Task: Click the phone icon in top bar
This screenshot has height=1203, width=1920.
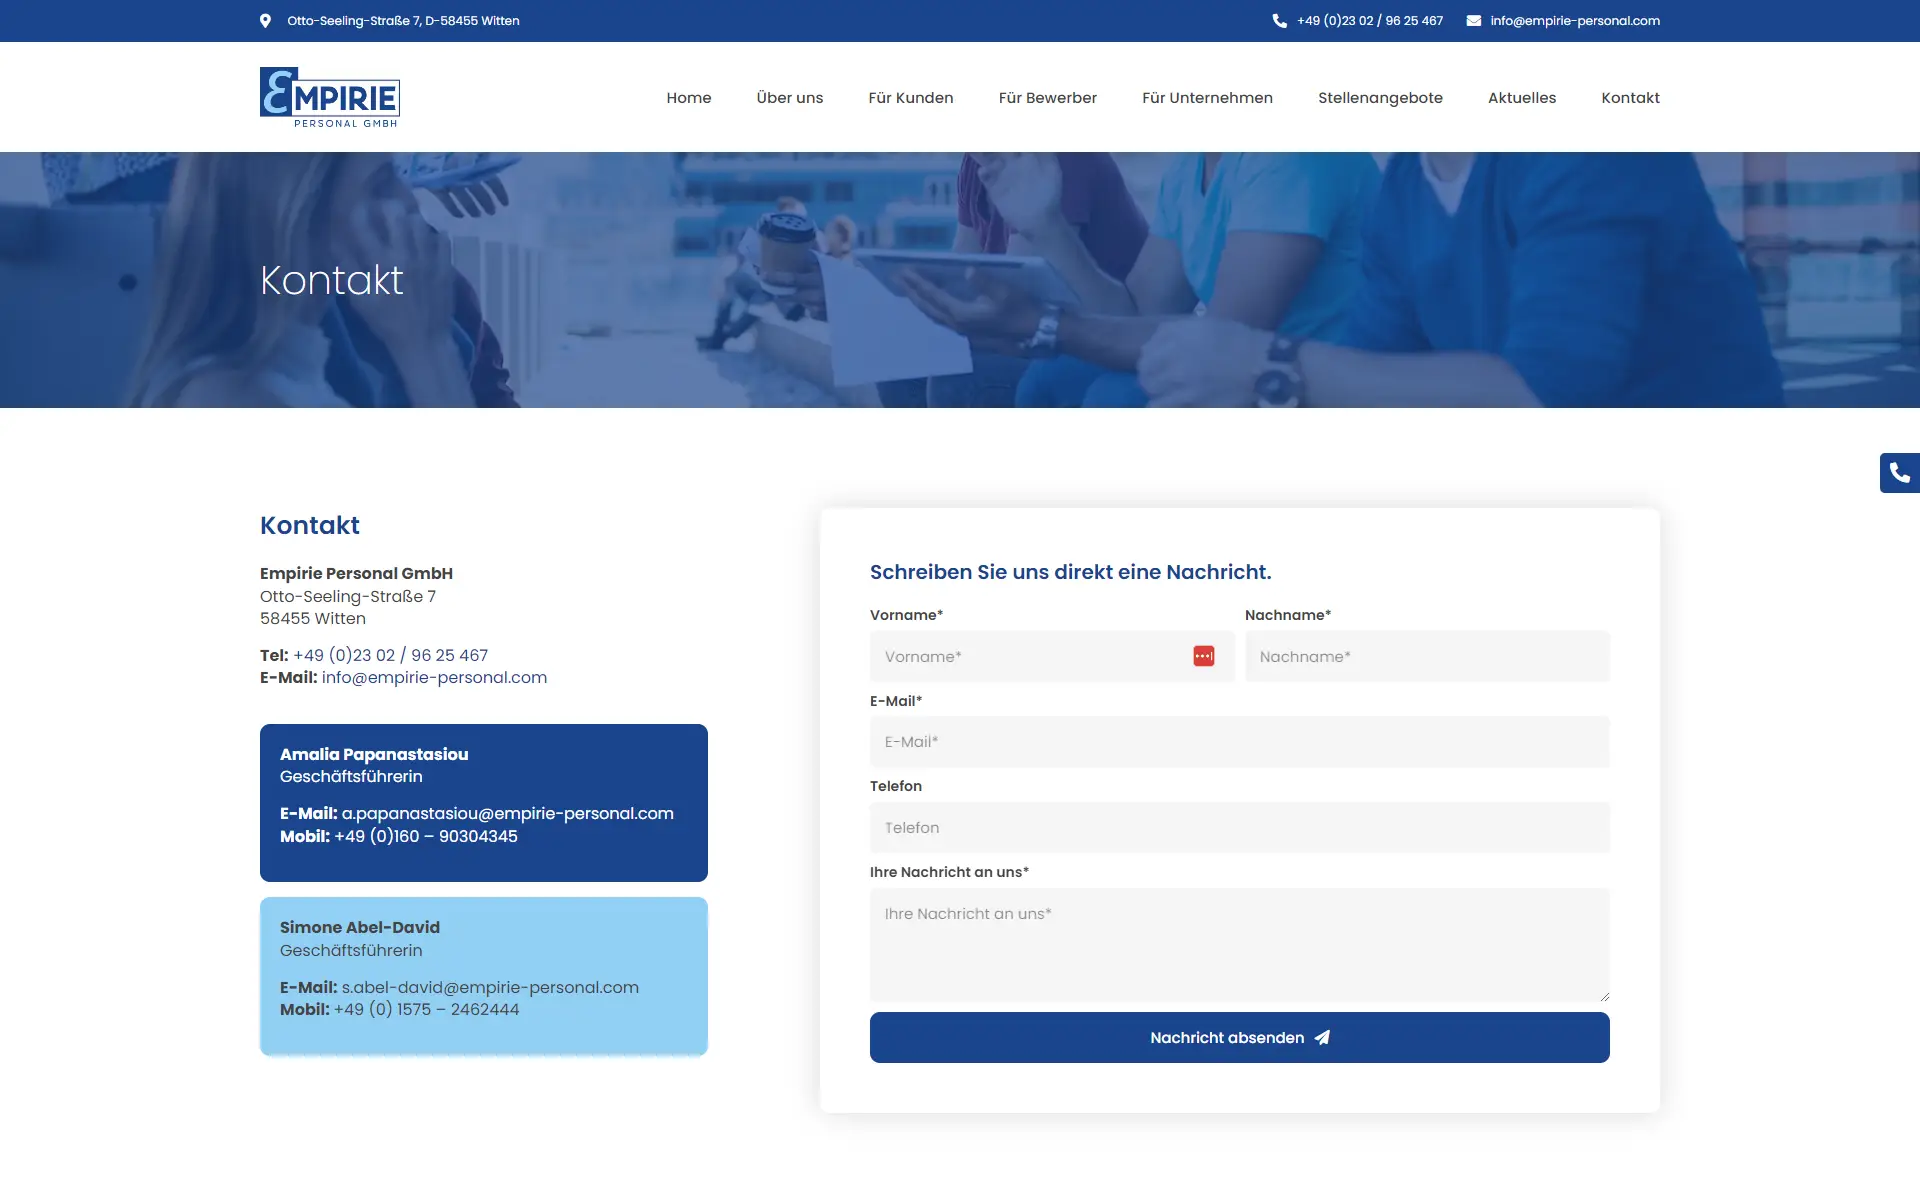Action: coord(1279,21)
